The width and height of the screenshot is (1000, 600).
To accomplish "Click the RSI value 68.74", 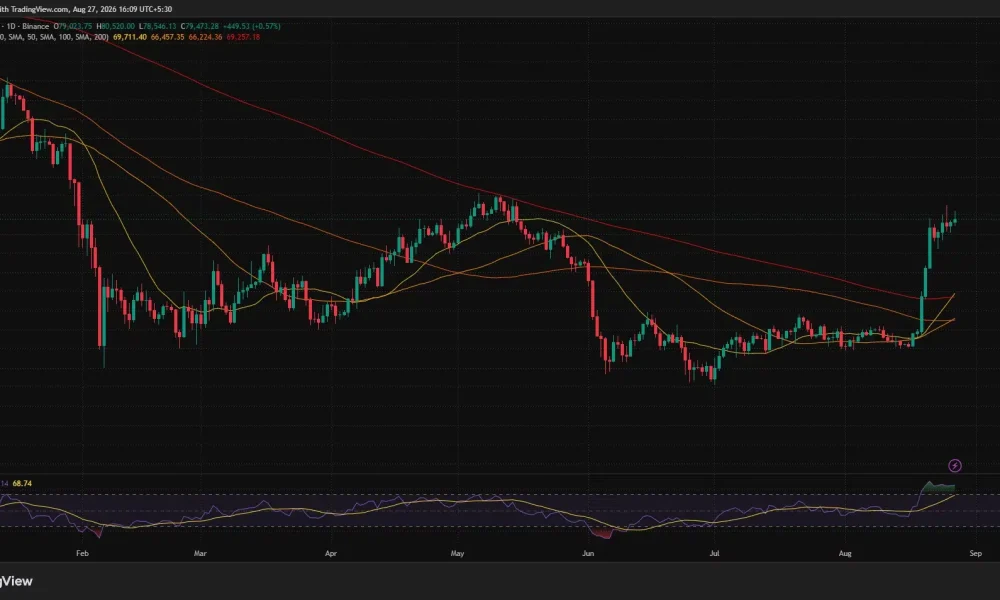I will click(x=22, y=483).
